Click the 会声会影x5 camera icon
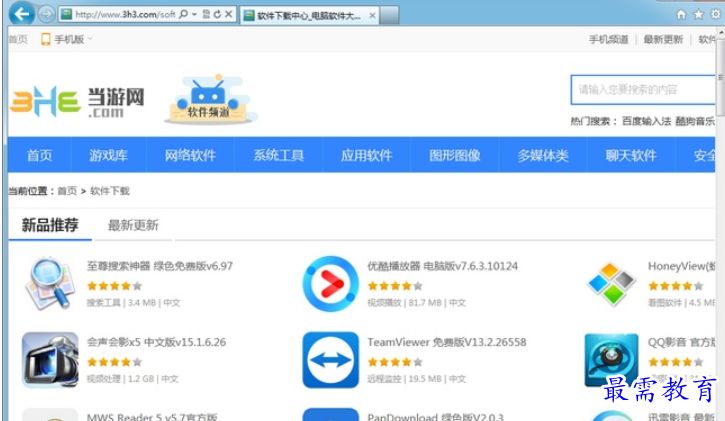725x421 pixels. point(50,360)
